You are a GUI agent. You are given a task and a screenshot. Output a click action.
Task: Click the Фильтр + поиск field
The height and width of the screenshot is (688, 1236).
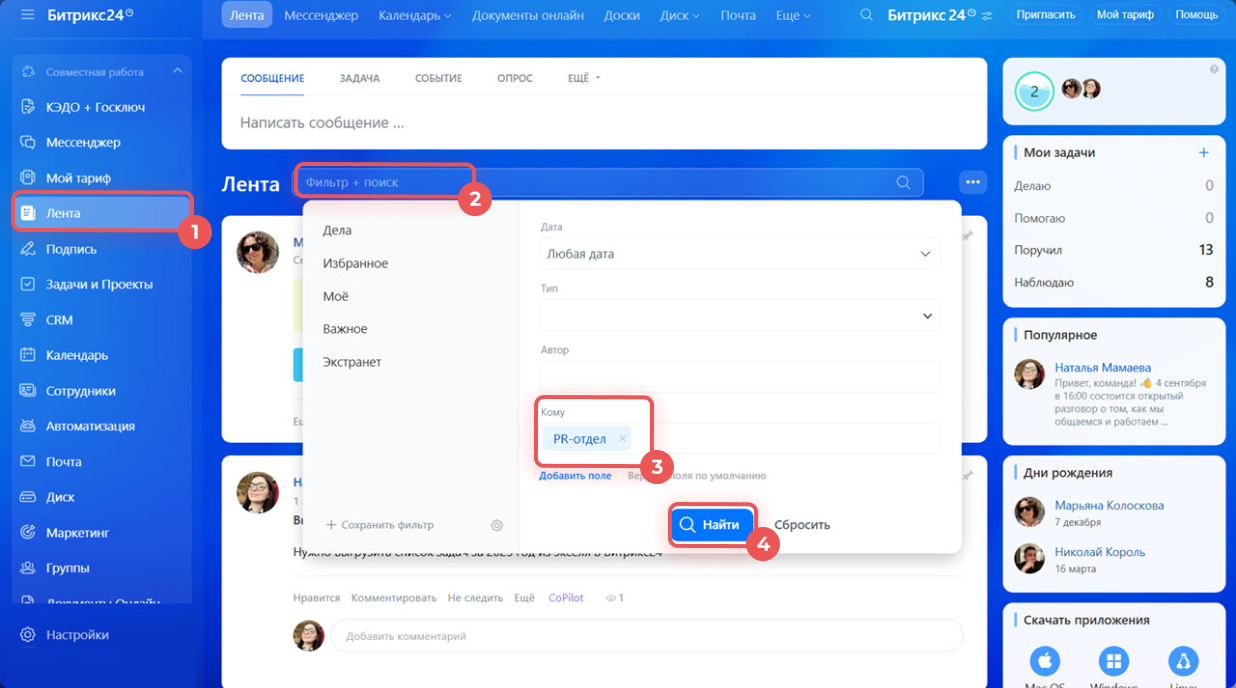(609, 182)
